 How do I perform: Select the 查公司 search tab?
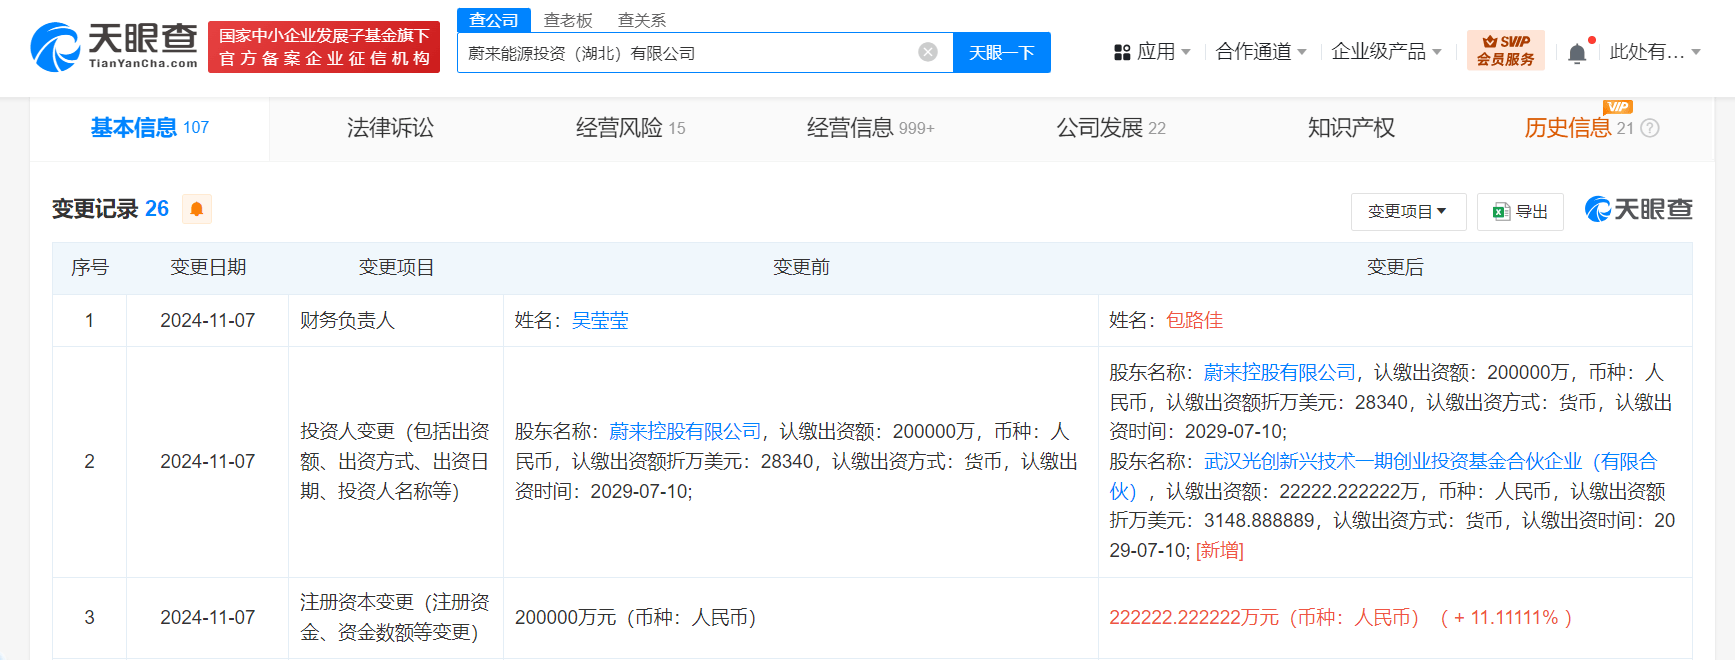(494, 20)
